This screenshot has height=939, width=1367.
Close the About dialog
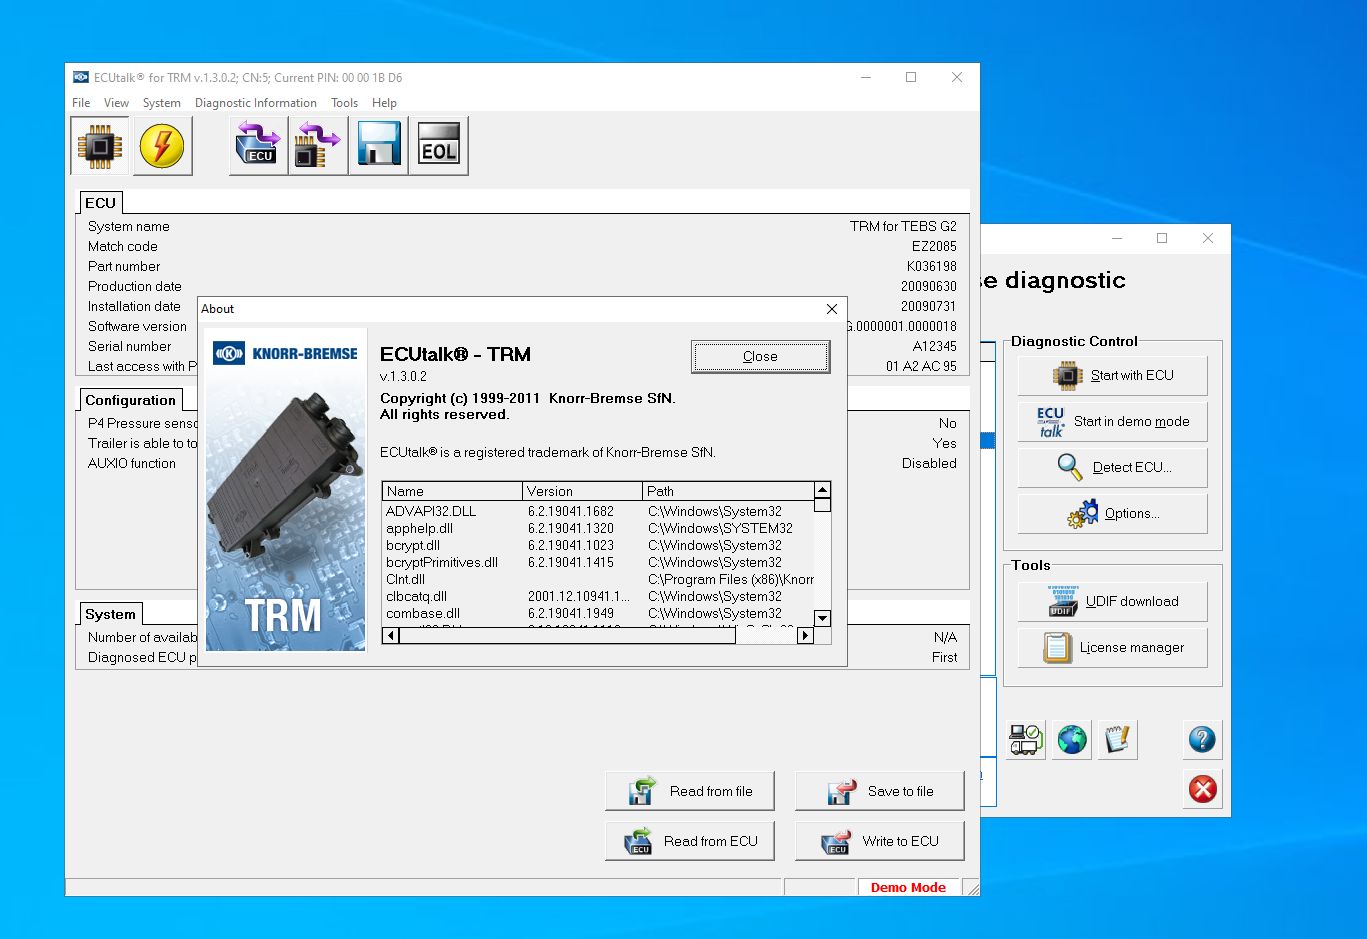coord(759,356)
